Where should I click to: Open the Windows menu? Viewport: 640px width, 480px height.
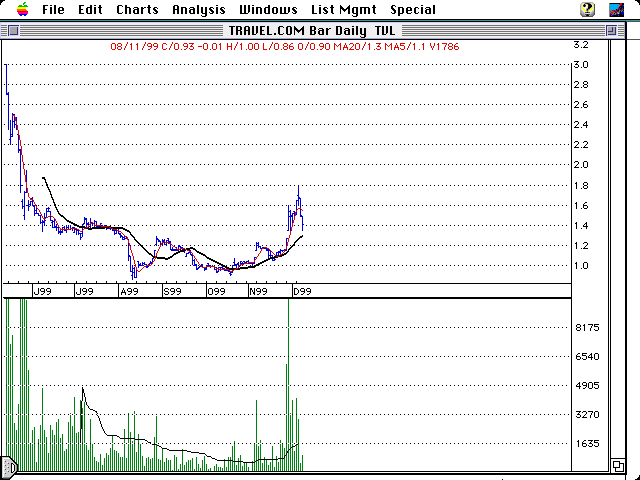click(x=268, y=9)
